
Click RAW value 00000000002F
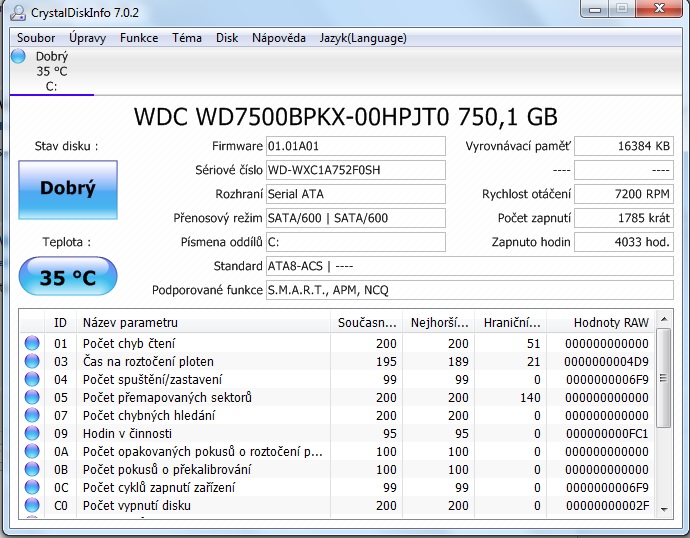tap(607, 506)
